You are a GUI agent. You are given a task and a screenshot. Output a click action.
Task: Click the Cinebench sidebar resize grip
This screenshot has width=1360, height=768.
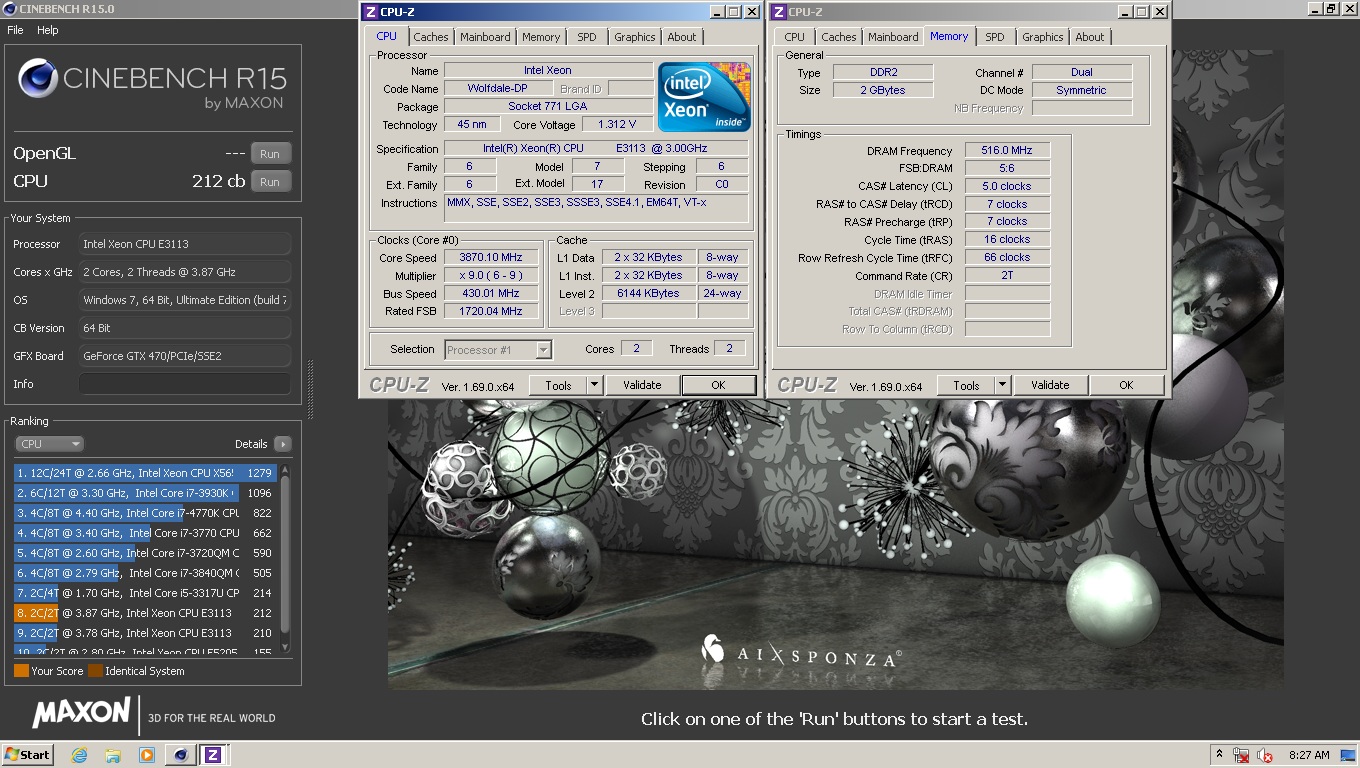[309, 390]
